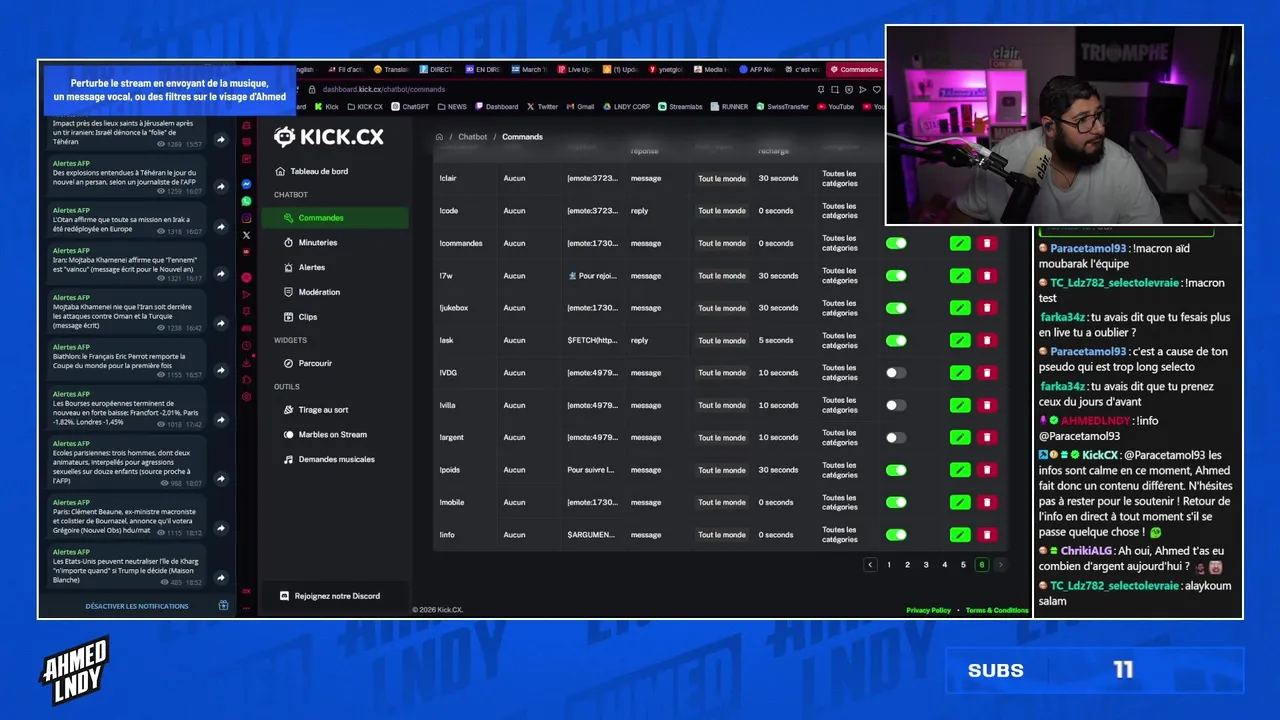Edit the !info command

[x=960, y=535]
